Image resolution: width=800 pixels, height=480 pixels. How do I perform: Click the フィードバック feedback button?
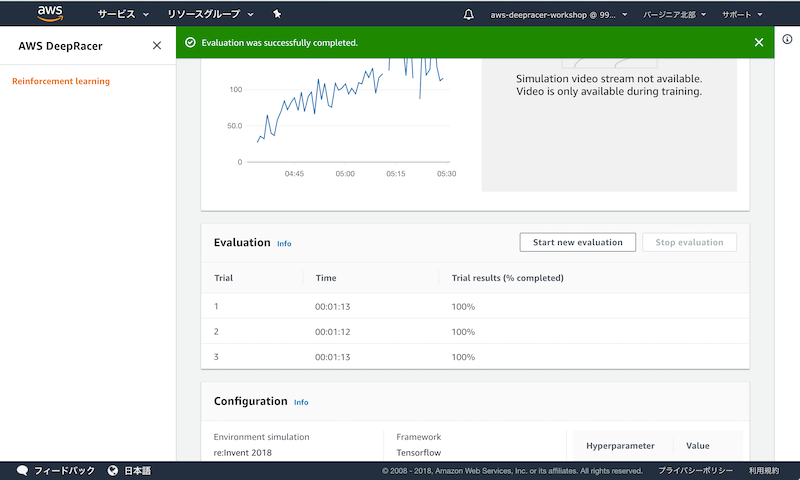(64, 470)
